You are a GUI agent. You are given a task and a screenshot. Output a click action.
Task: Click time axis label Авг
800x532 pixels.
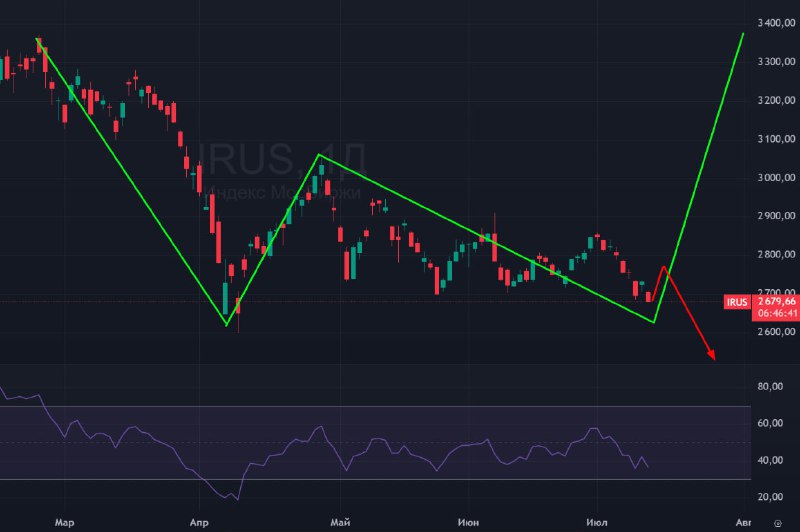[743, 523]
